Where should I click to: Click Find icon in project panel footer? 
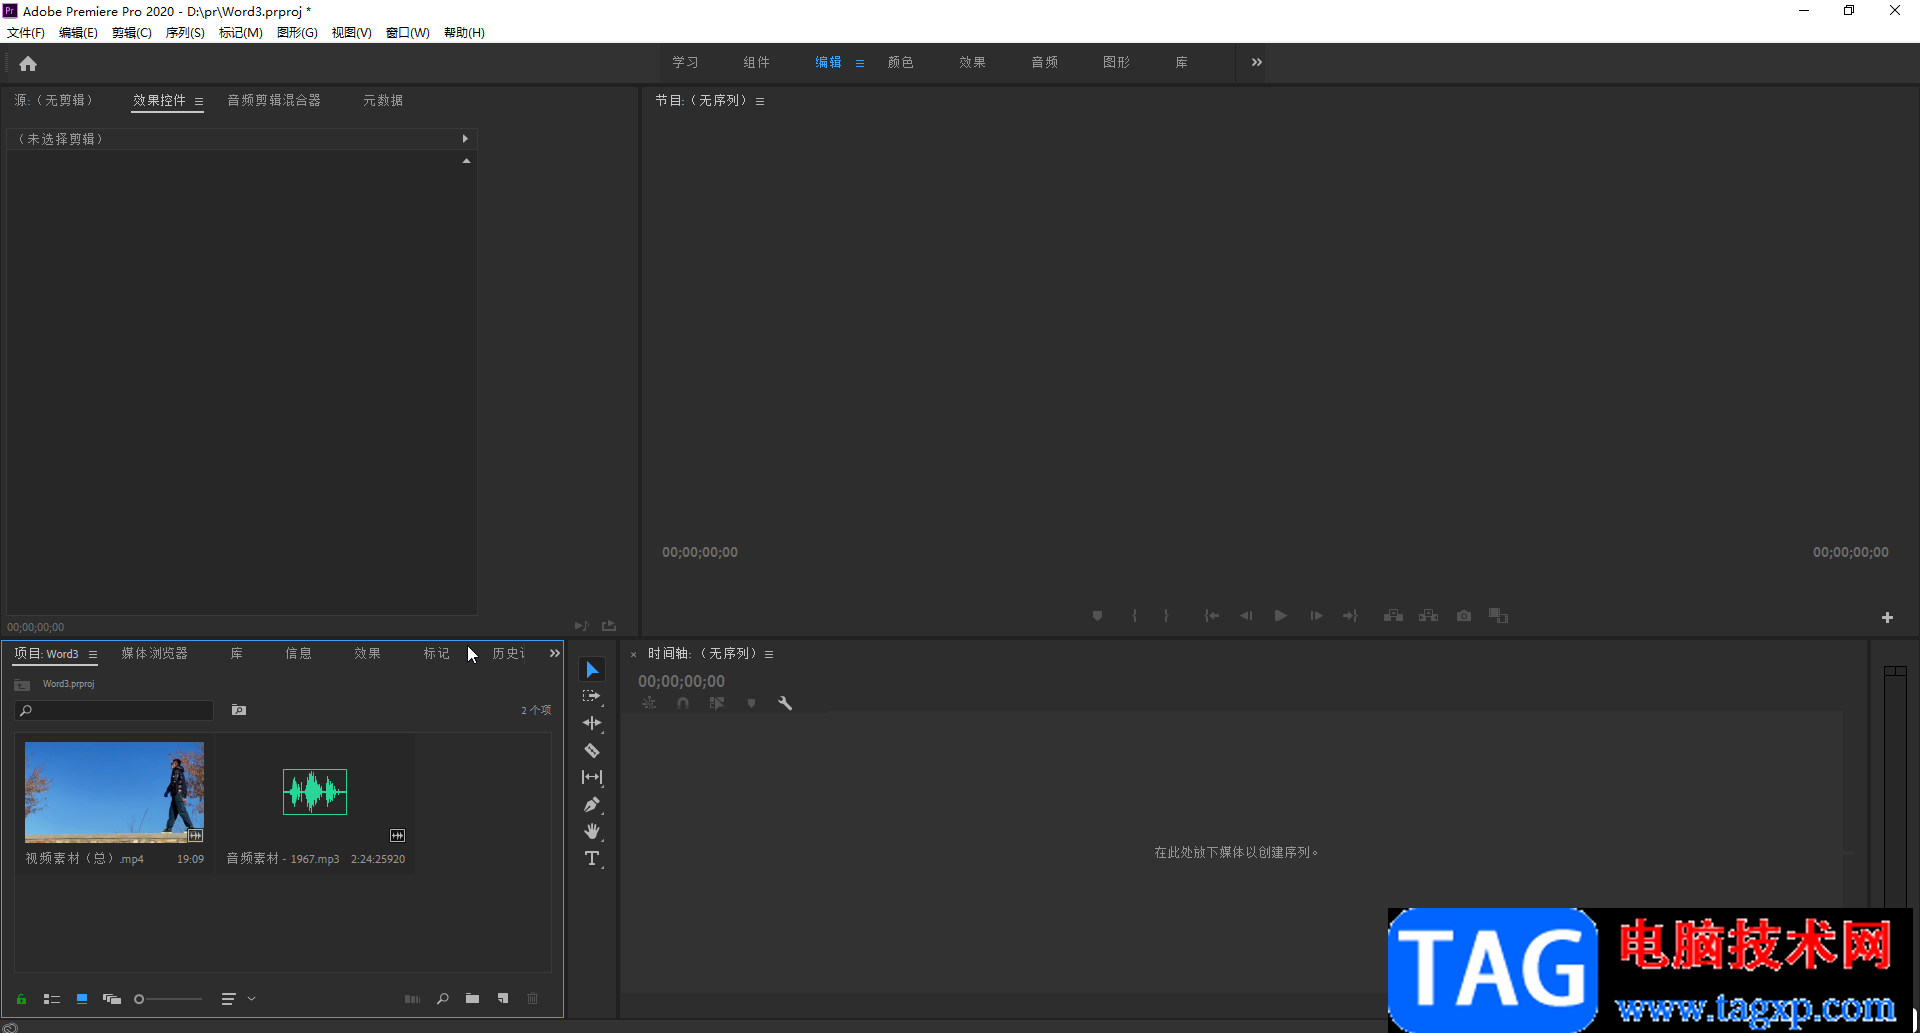click(442, 999)
